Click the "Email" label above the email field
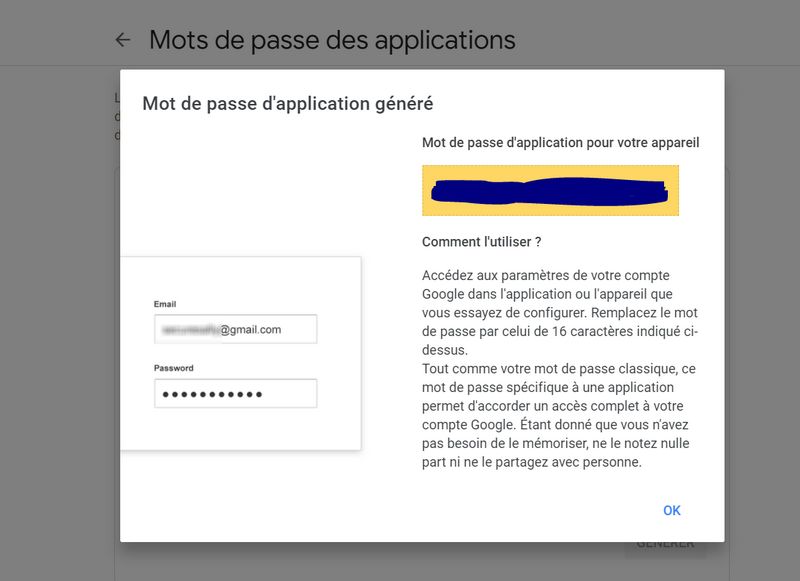The height and width of the screenshot is (581, 800). 165,304
